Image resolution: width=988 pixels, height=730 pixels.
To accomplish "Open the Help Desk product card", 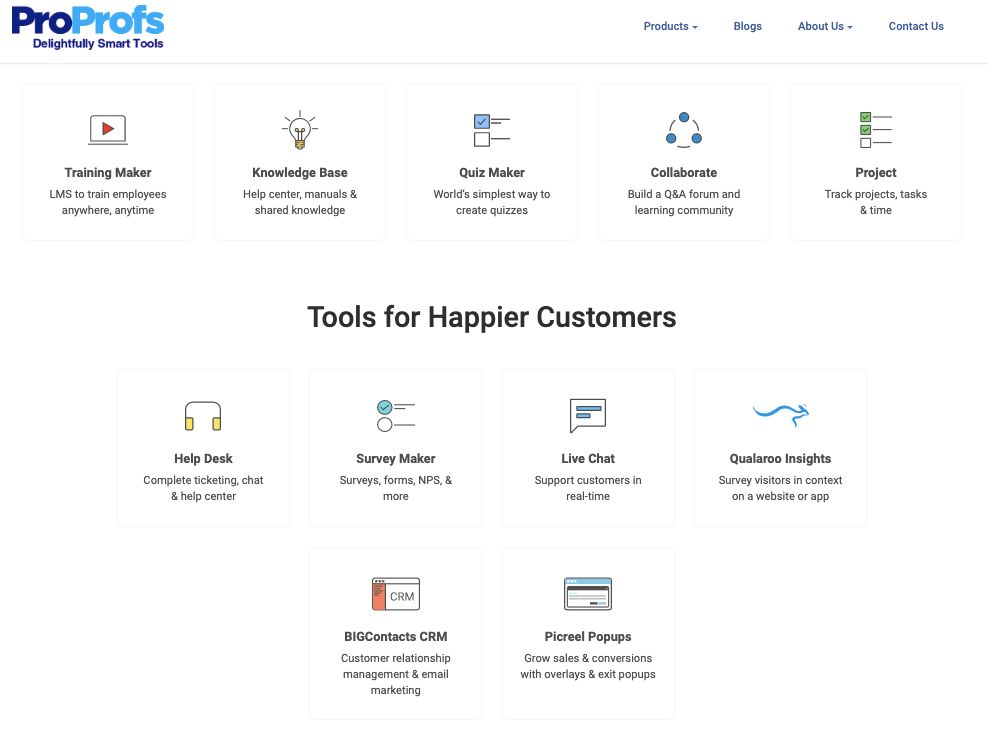I will [x=203, y=447].
